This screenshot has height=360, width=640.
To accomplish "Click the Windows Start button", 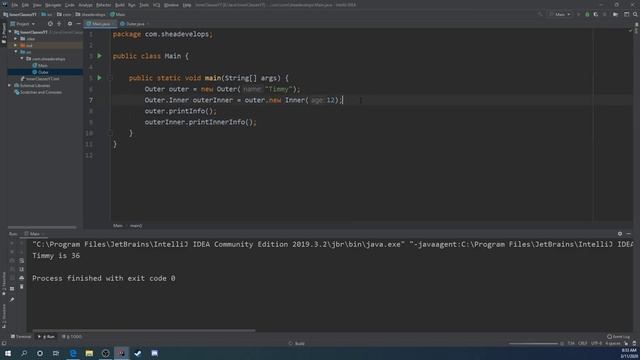I will coord(8,353).
